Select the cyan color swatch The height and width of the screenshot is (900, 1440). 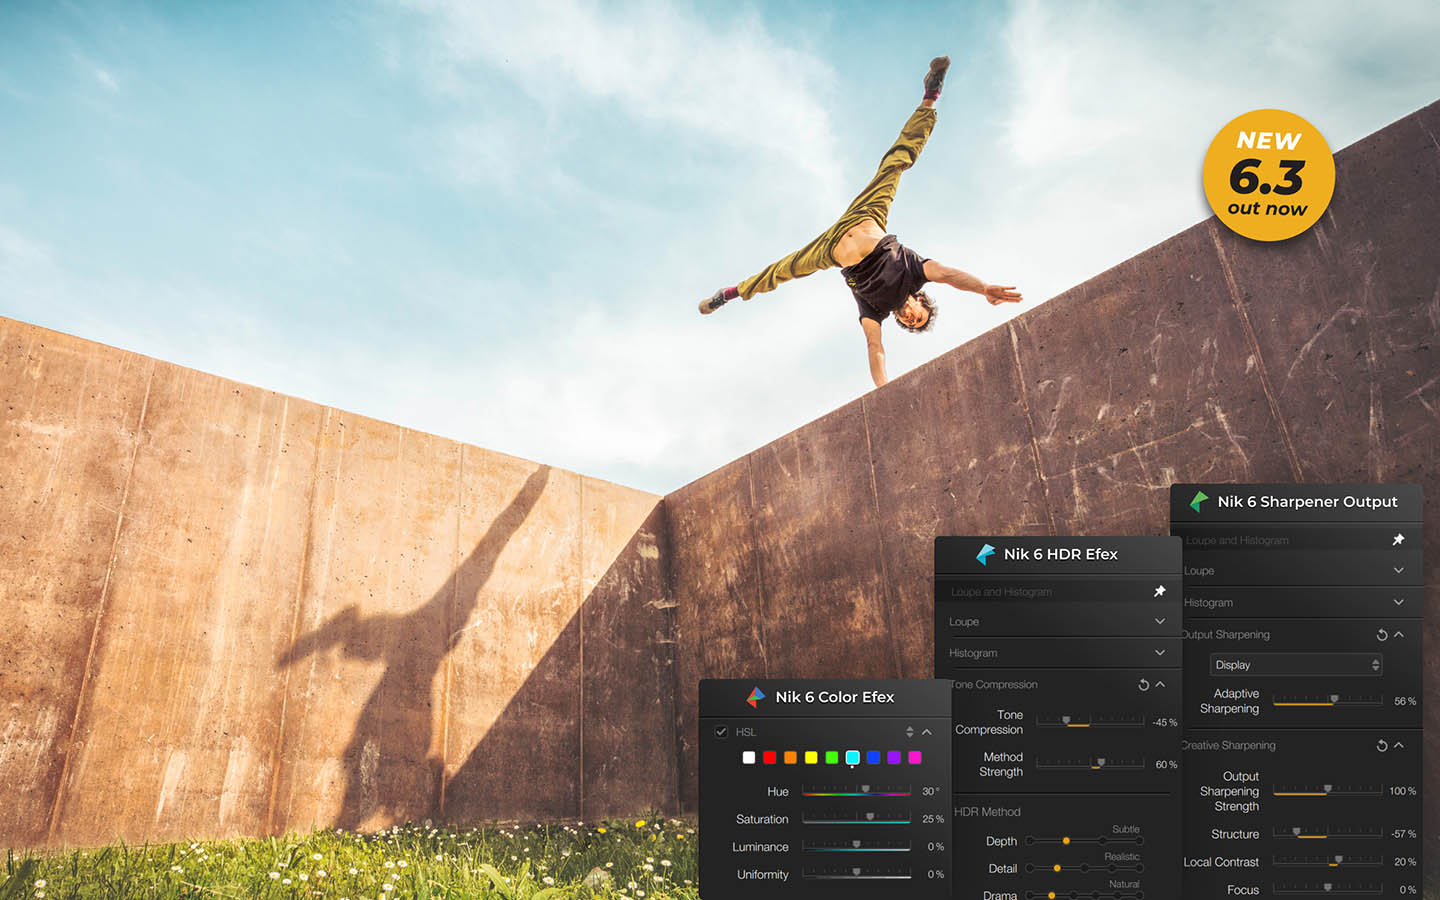tap(852, 758)
